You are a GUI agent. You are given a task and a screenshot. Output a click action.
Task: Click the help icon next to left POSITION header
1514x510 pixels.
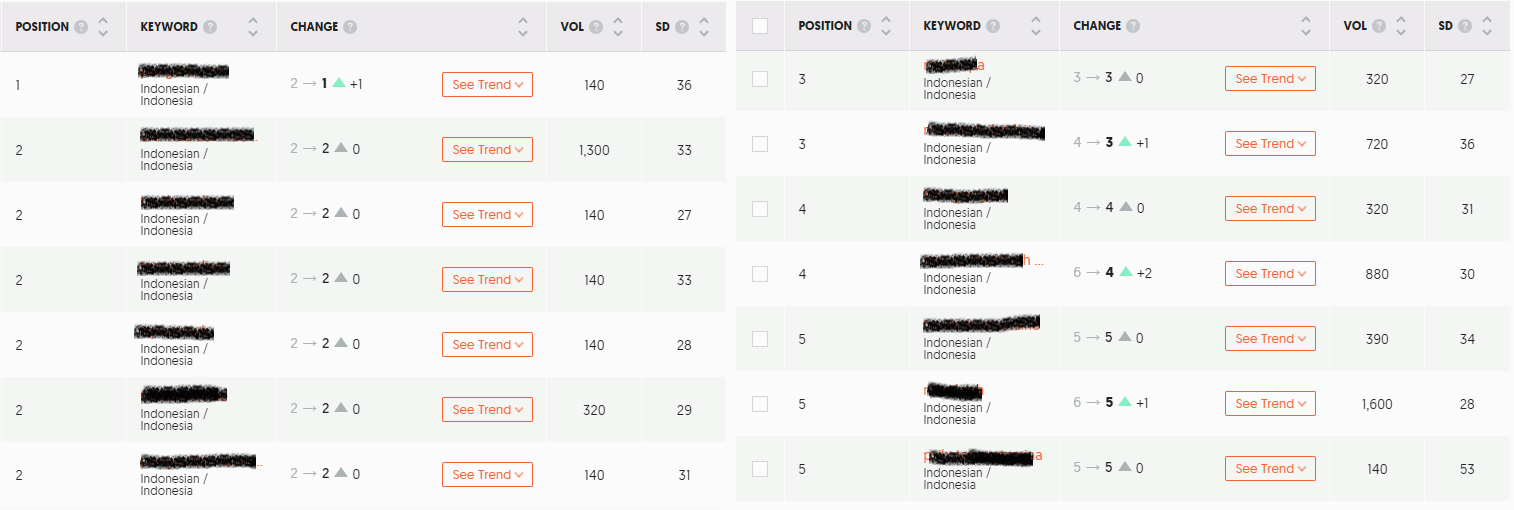pos(80,27)
